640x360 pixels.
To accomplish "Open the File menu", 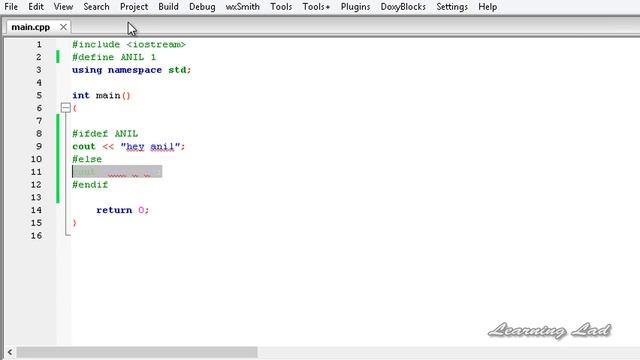I will [11, 7].
